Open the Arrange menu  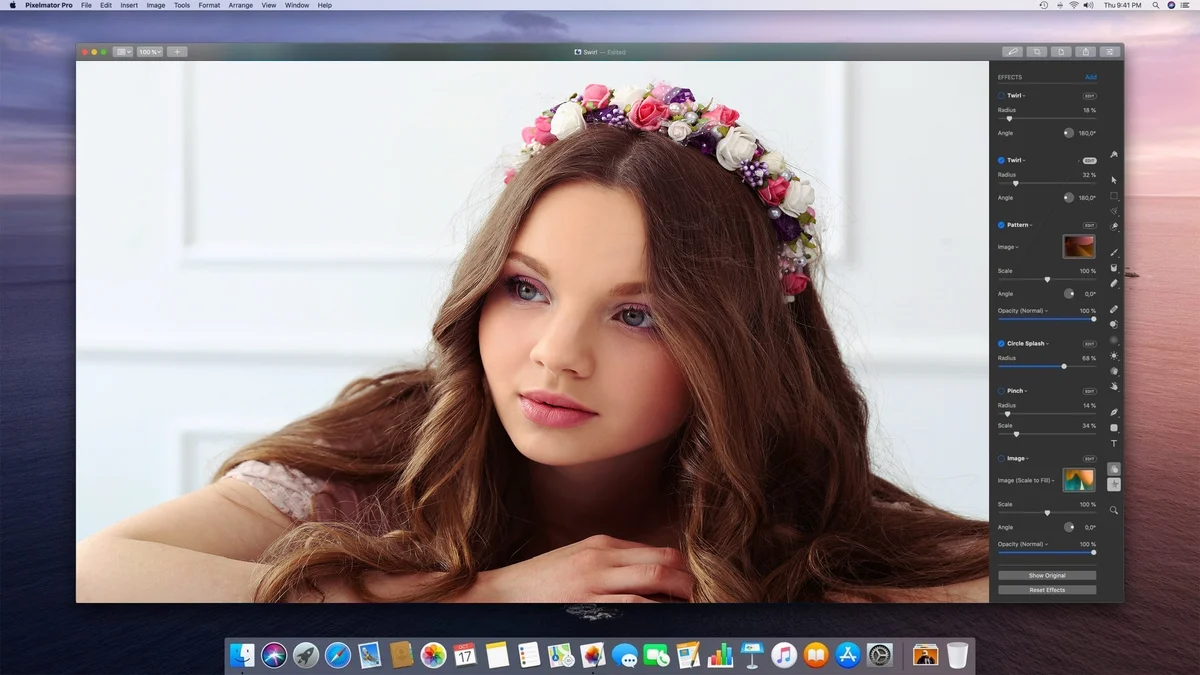241,5
